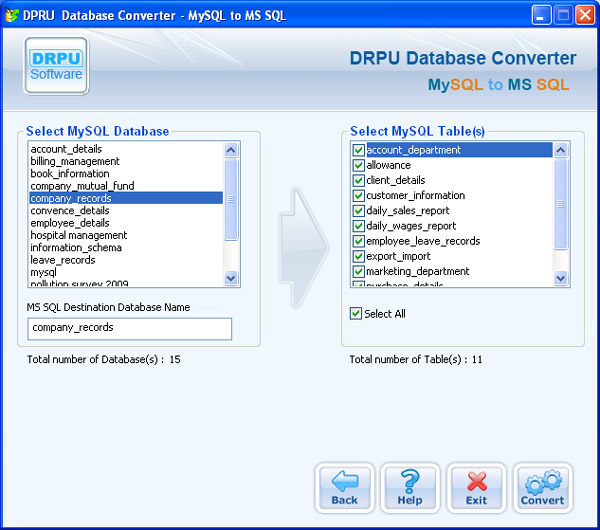
Task: Click table list scroll down arrow
Action: click(x=561, y=278)
